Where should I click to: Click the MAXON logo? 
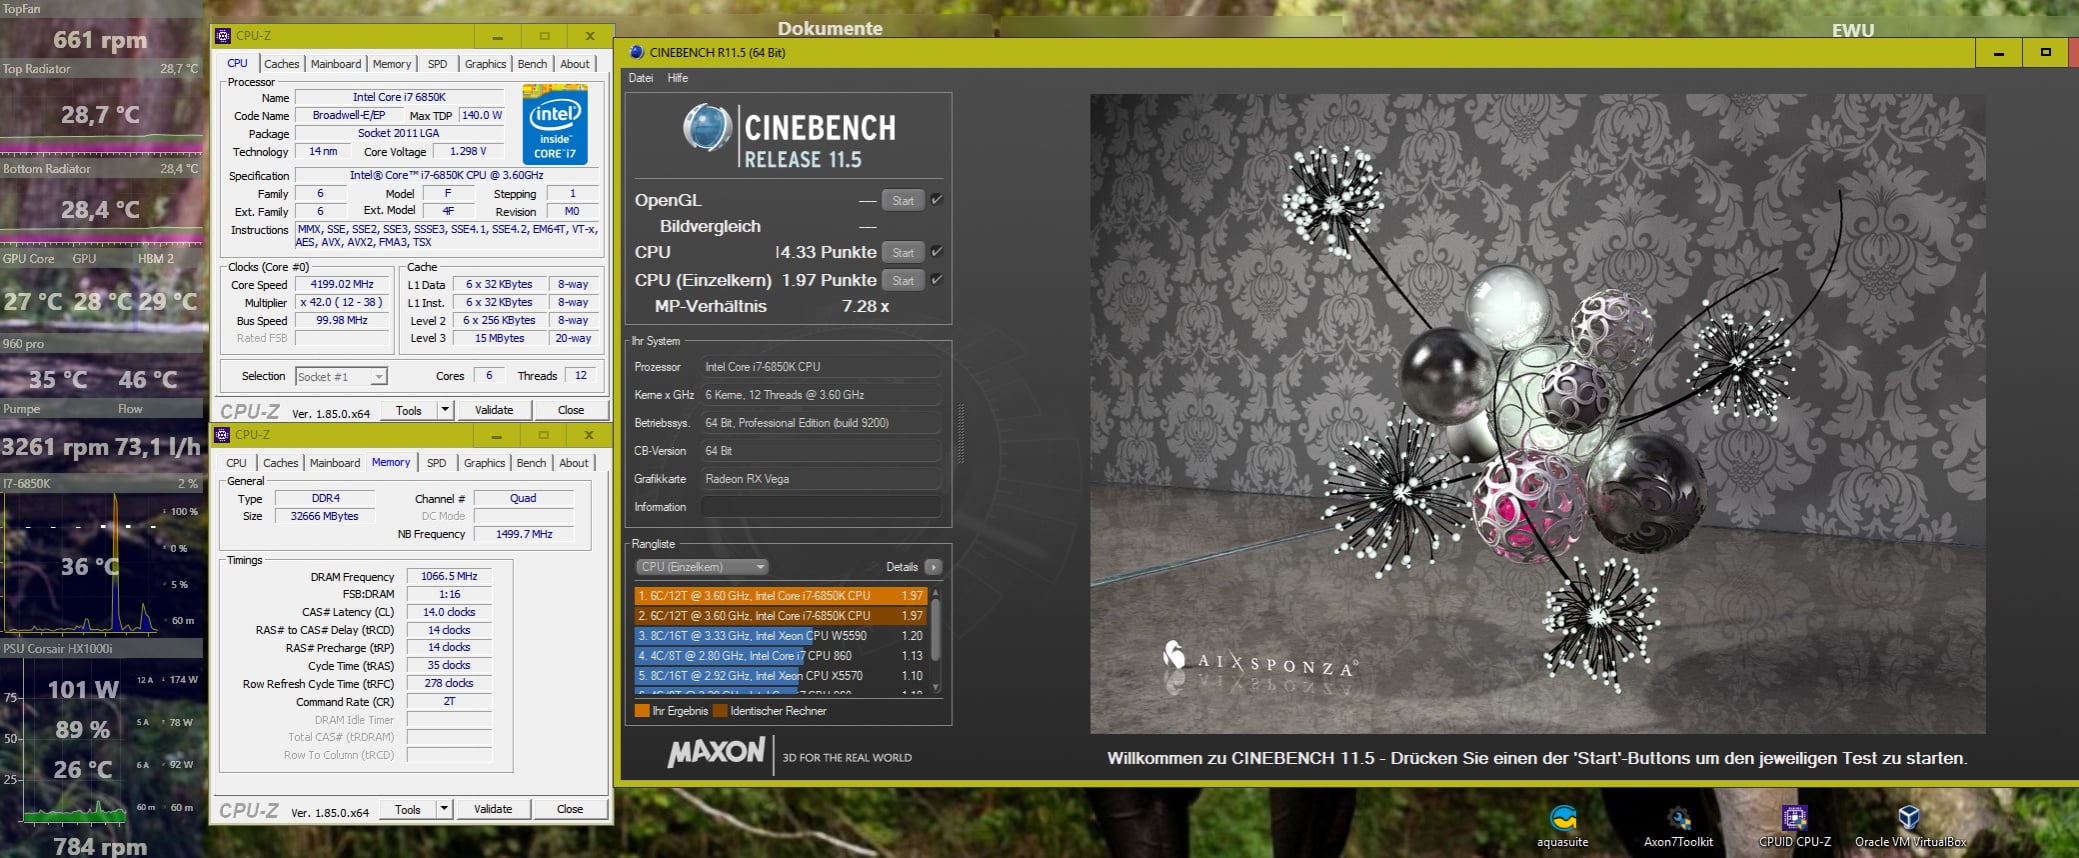[x=716, y=753]
